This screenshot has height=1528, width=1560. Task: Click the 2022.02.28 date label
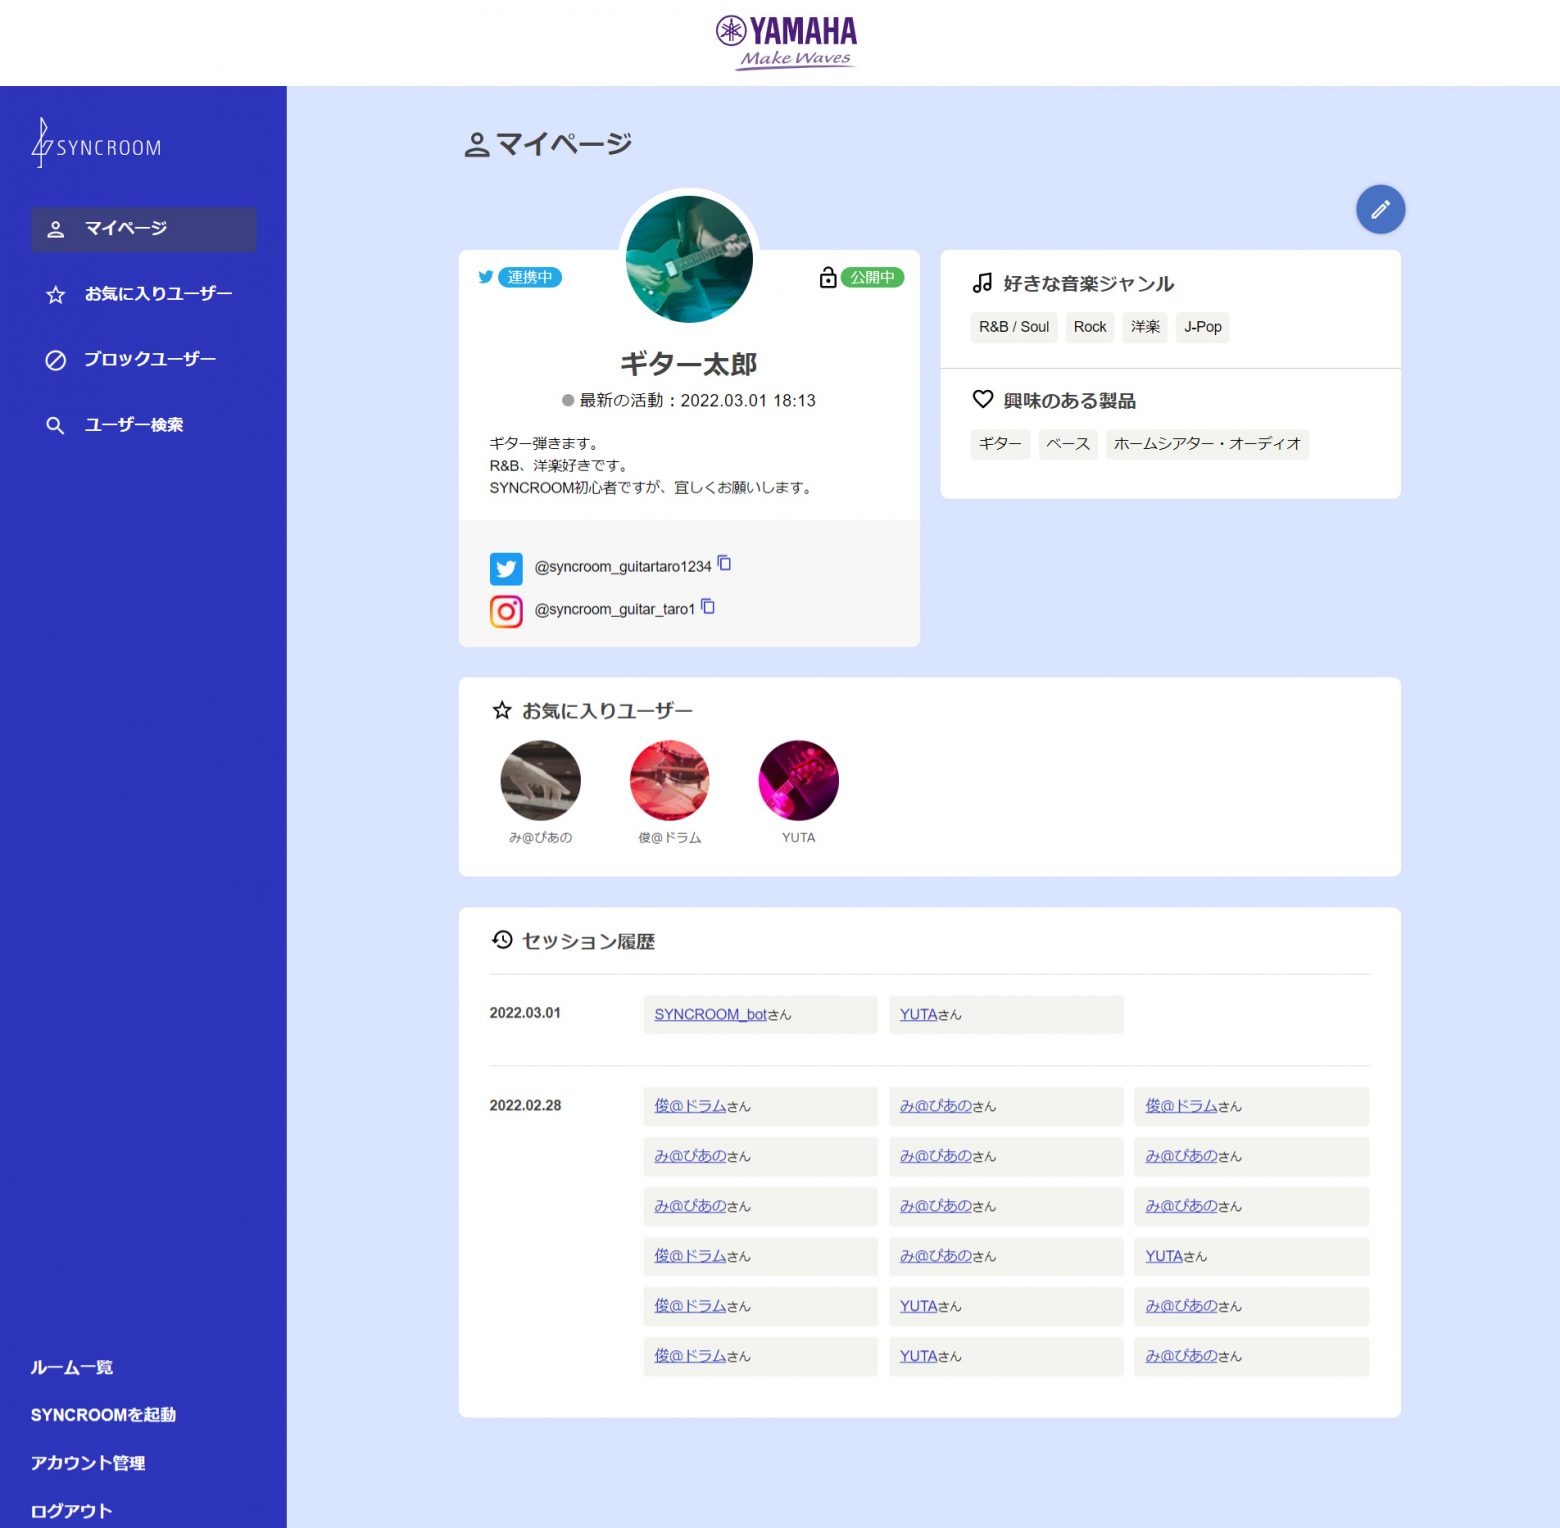click(525, 1105)
